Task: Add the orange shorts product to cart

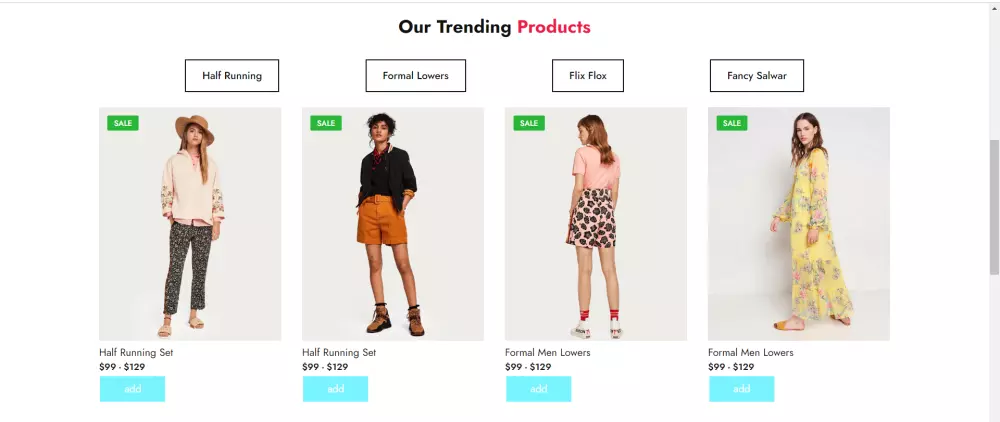Action: tap(335, 389)
